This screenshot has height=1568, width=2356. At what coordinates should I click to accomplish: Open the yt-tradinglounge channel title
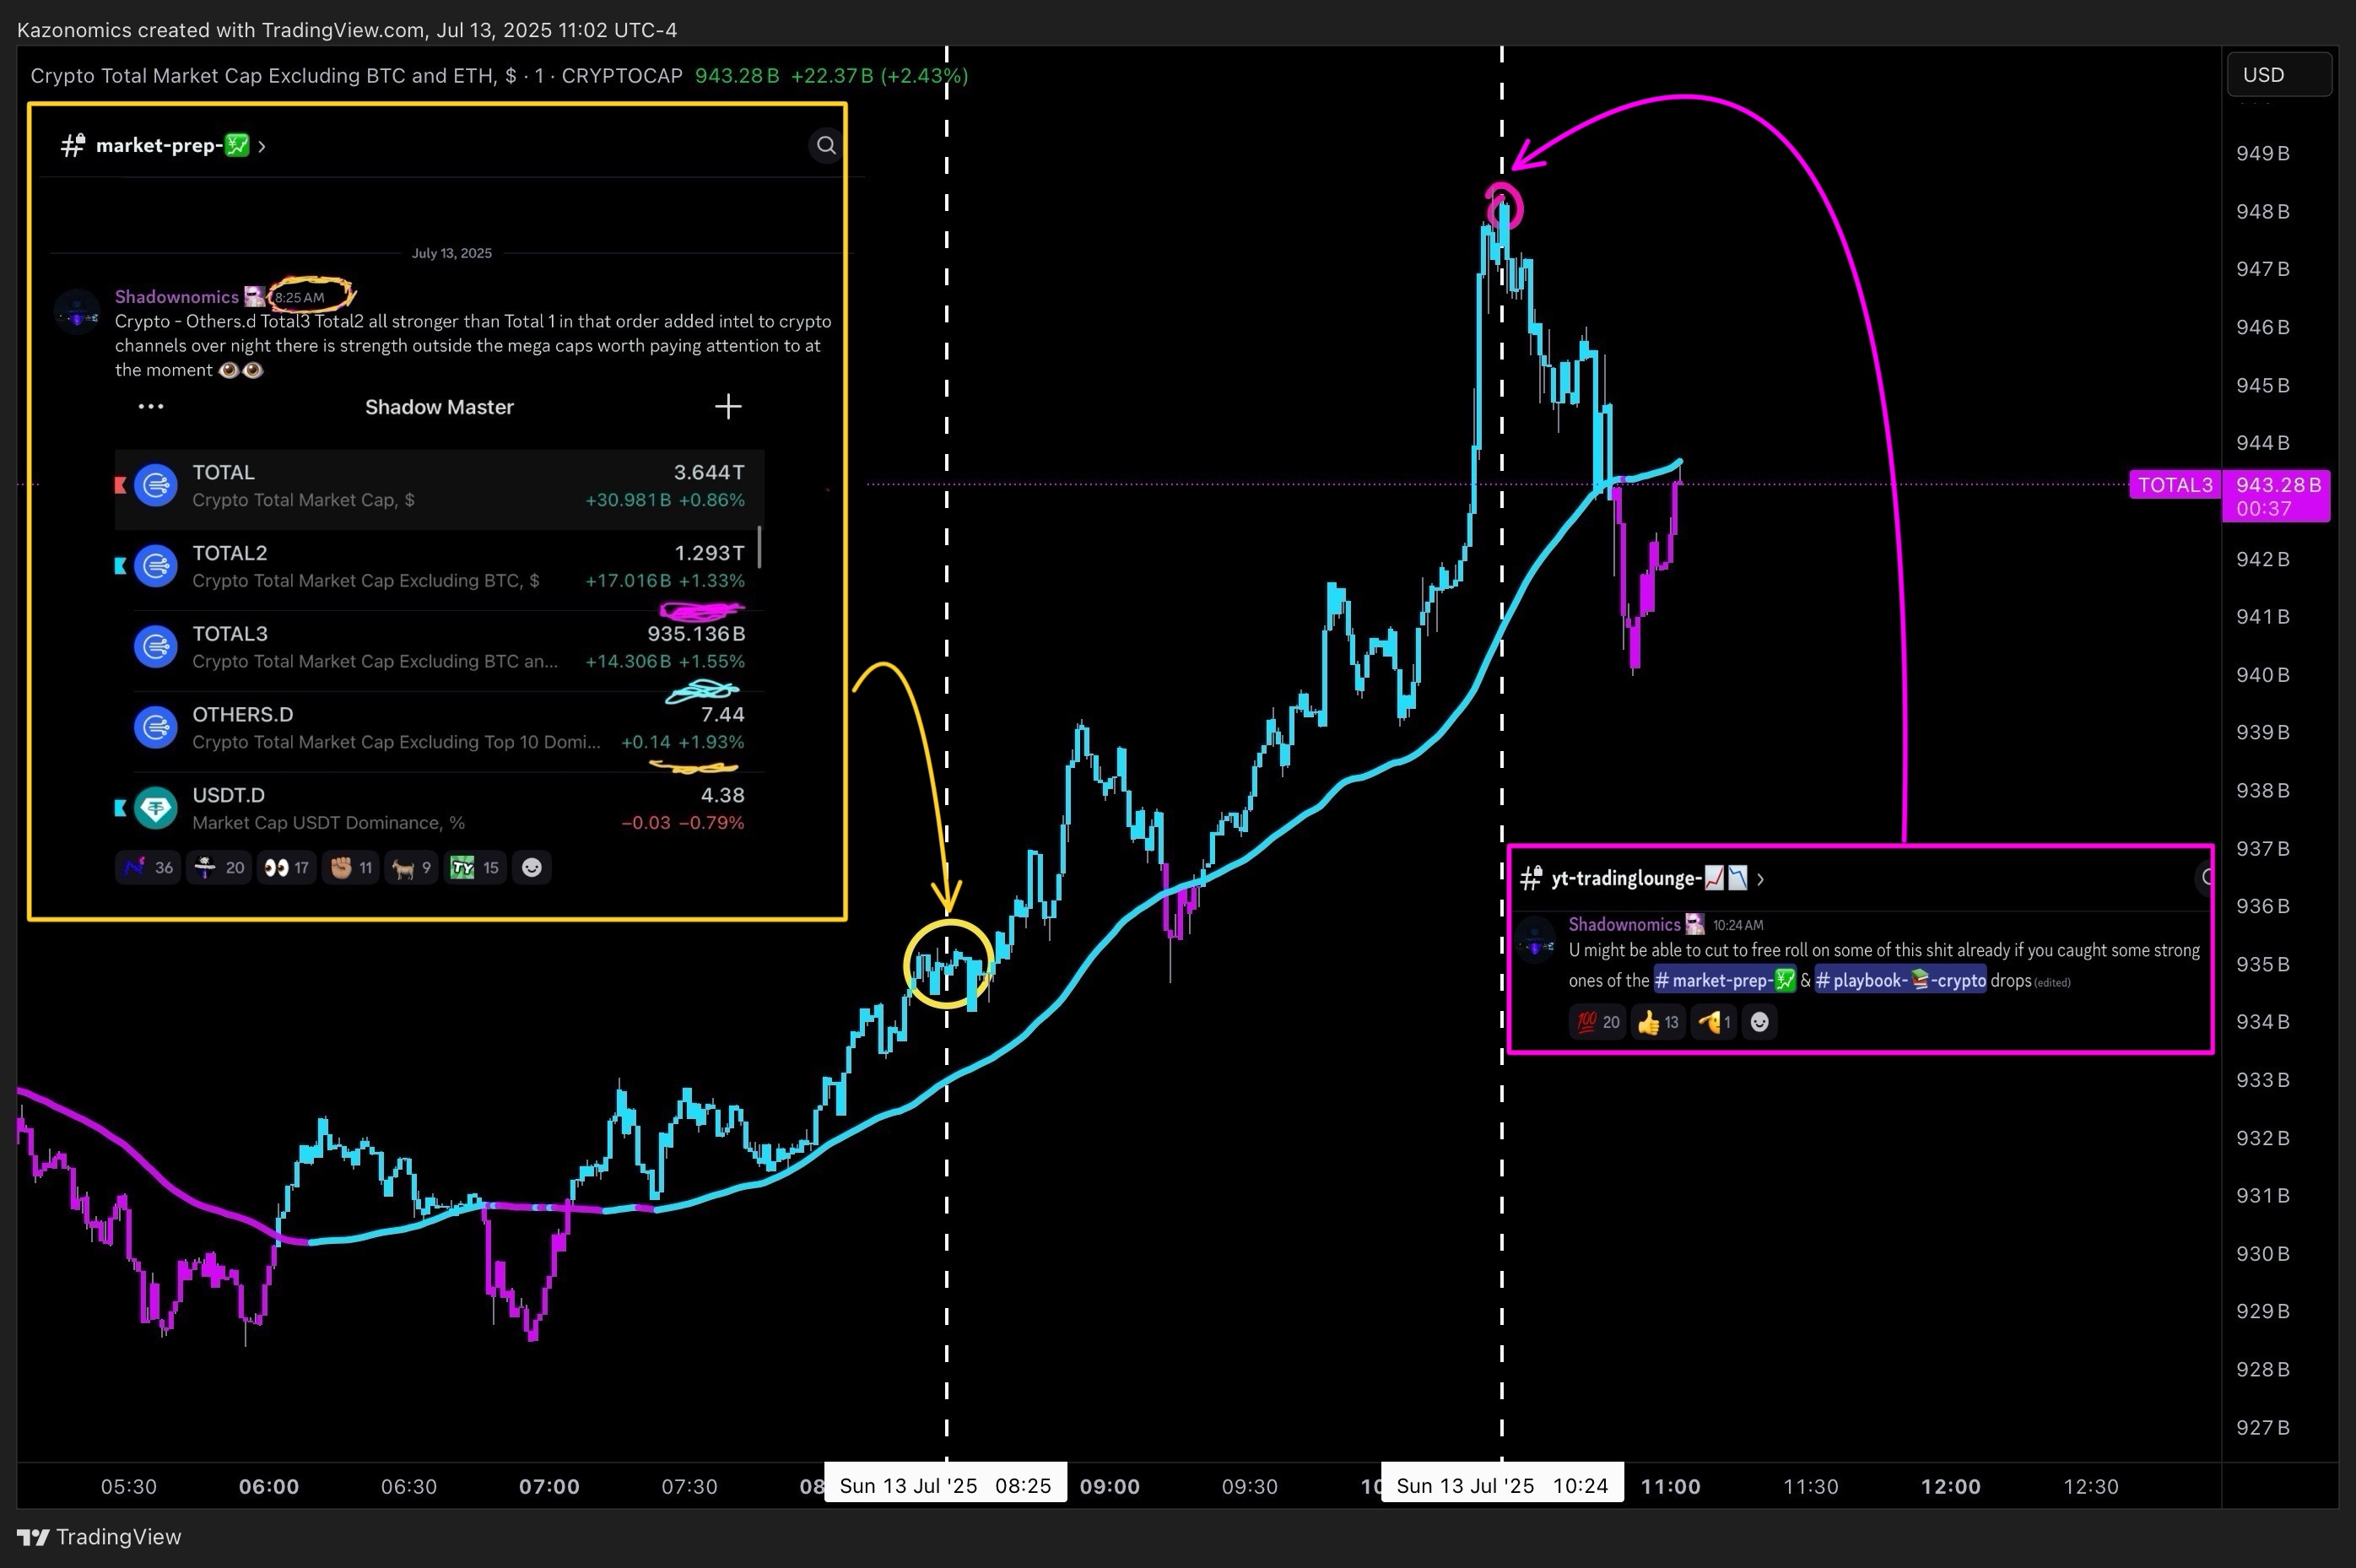point(1650,879)
